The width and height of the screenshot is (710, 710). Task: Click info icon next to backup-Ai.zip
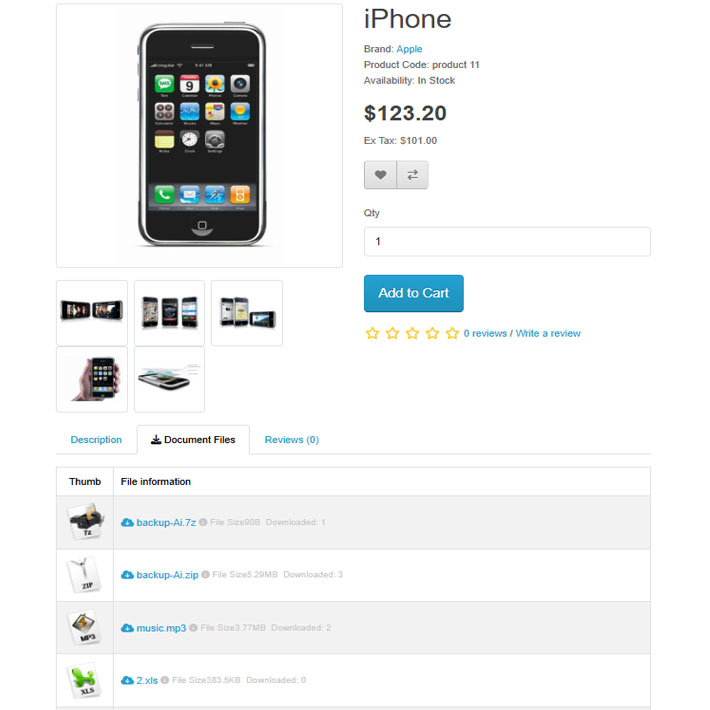205,574
